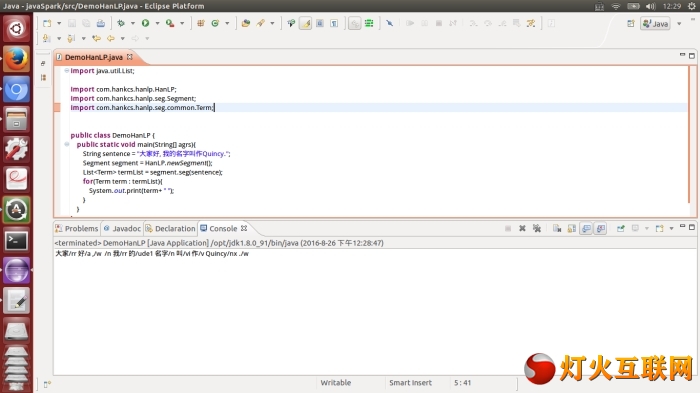Image resolution: width=700 pixels, height=393 pixels.
Task: Open the Open Console dropdown arrow
Action: tap(671, 228)
